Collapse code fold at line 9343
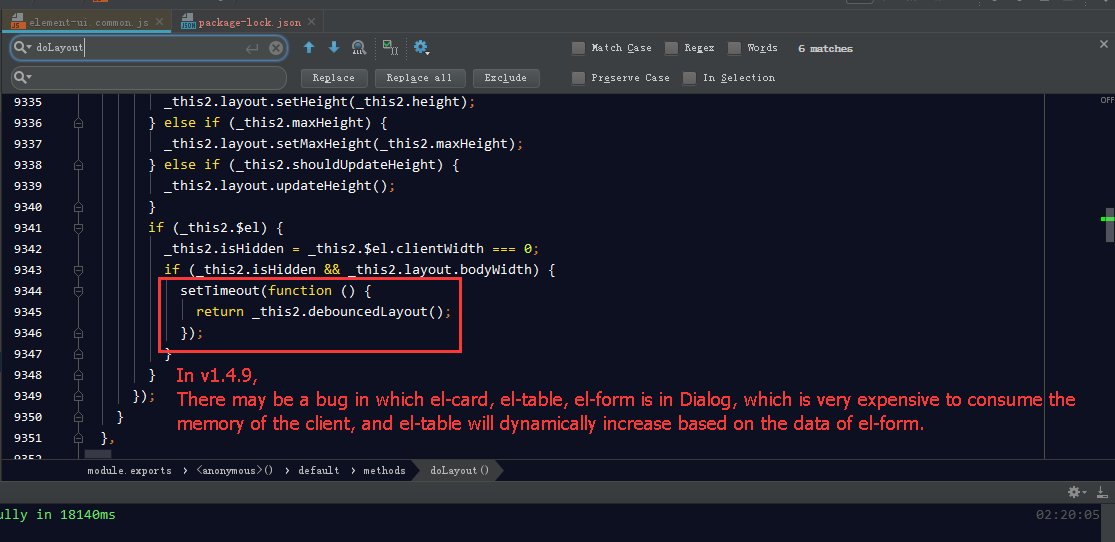Viewport: 1115px width, 542px height. click(x=78, y=270)
